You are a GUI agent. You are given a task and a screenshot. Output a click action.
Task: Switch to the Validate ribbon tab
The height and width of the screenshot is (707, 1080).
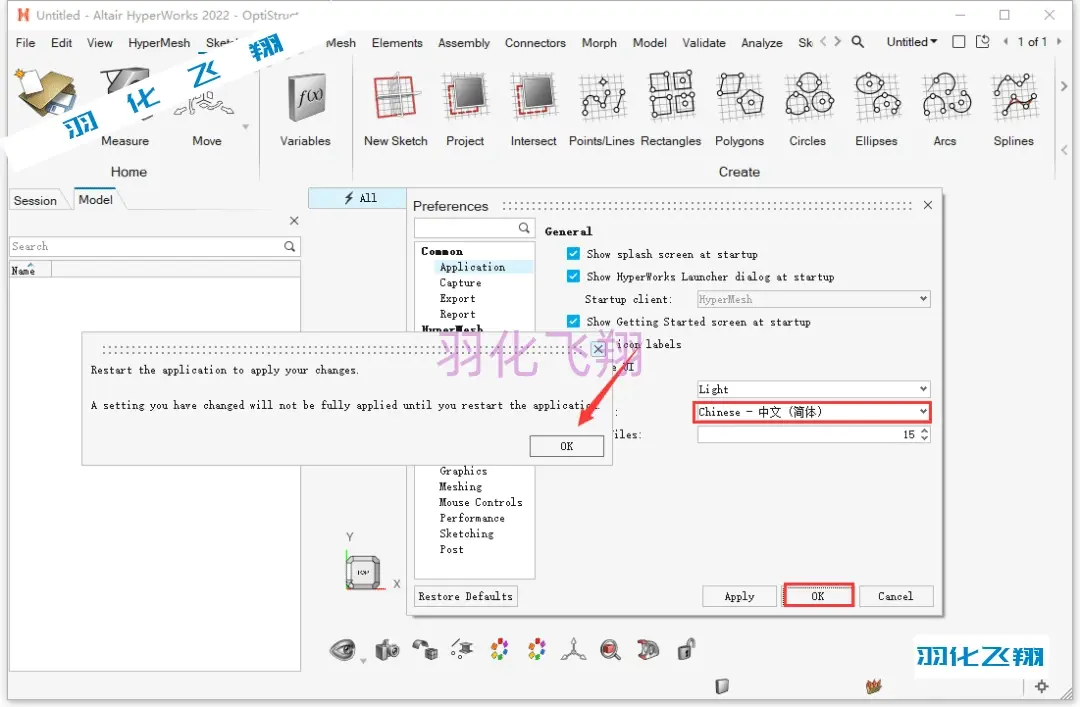pos(704,43)
